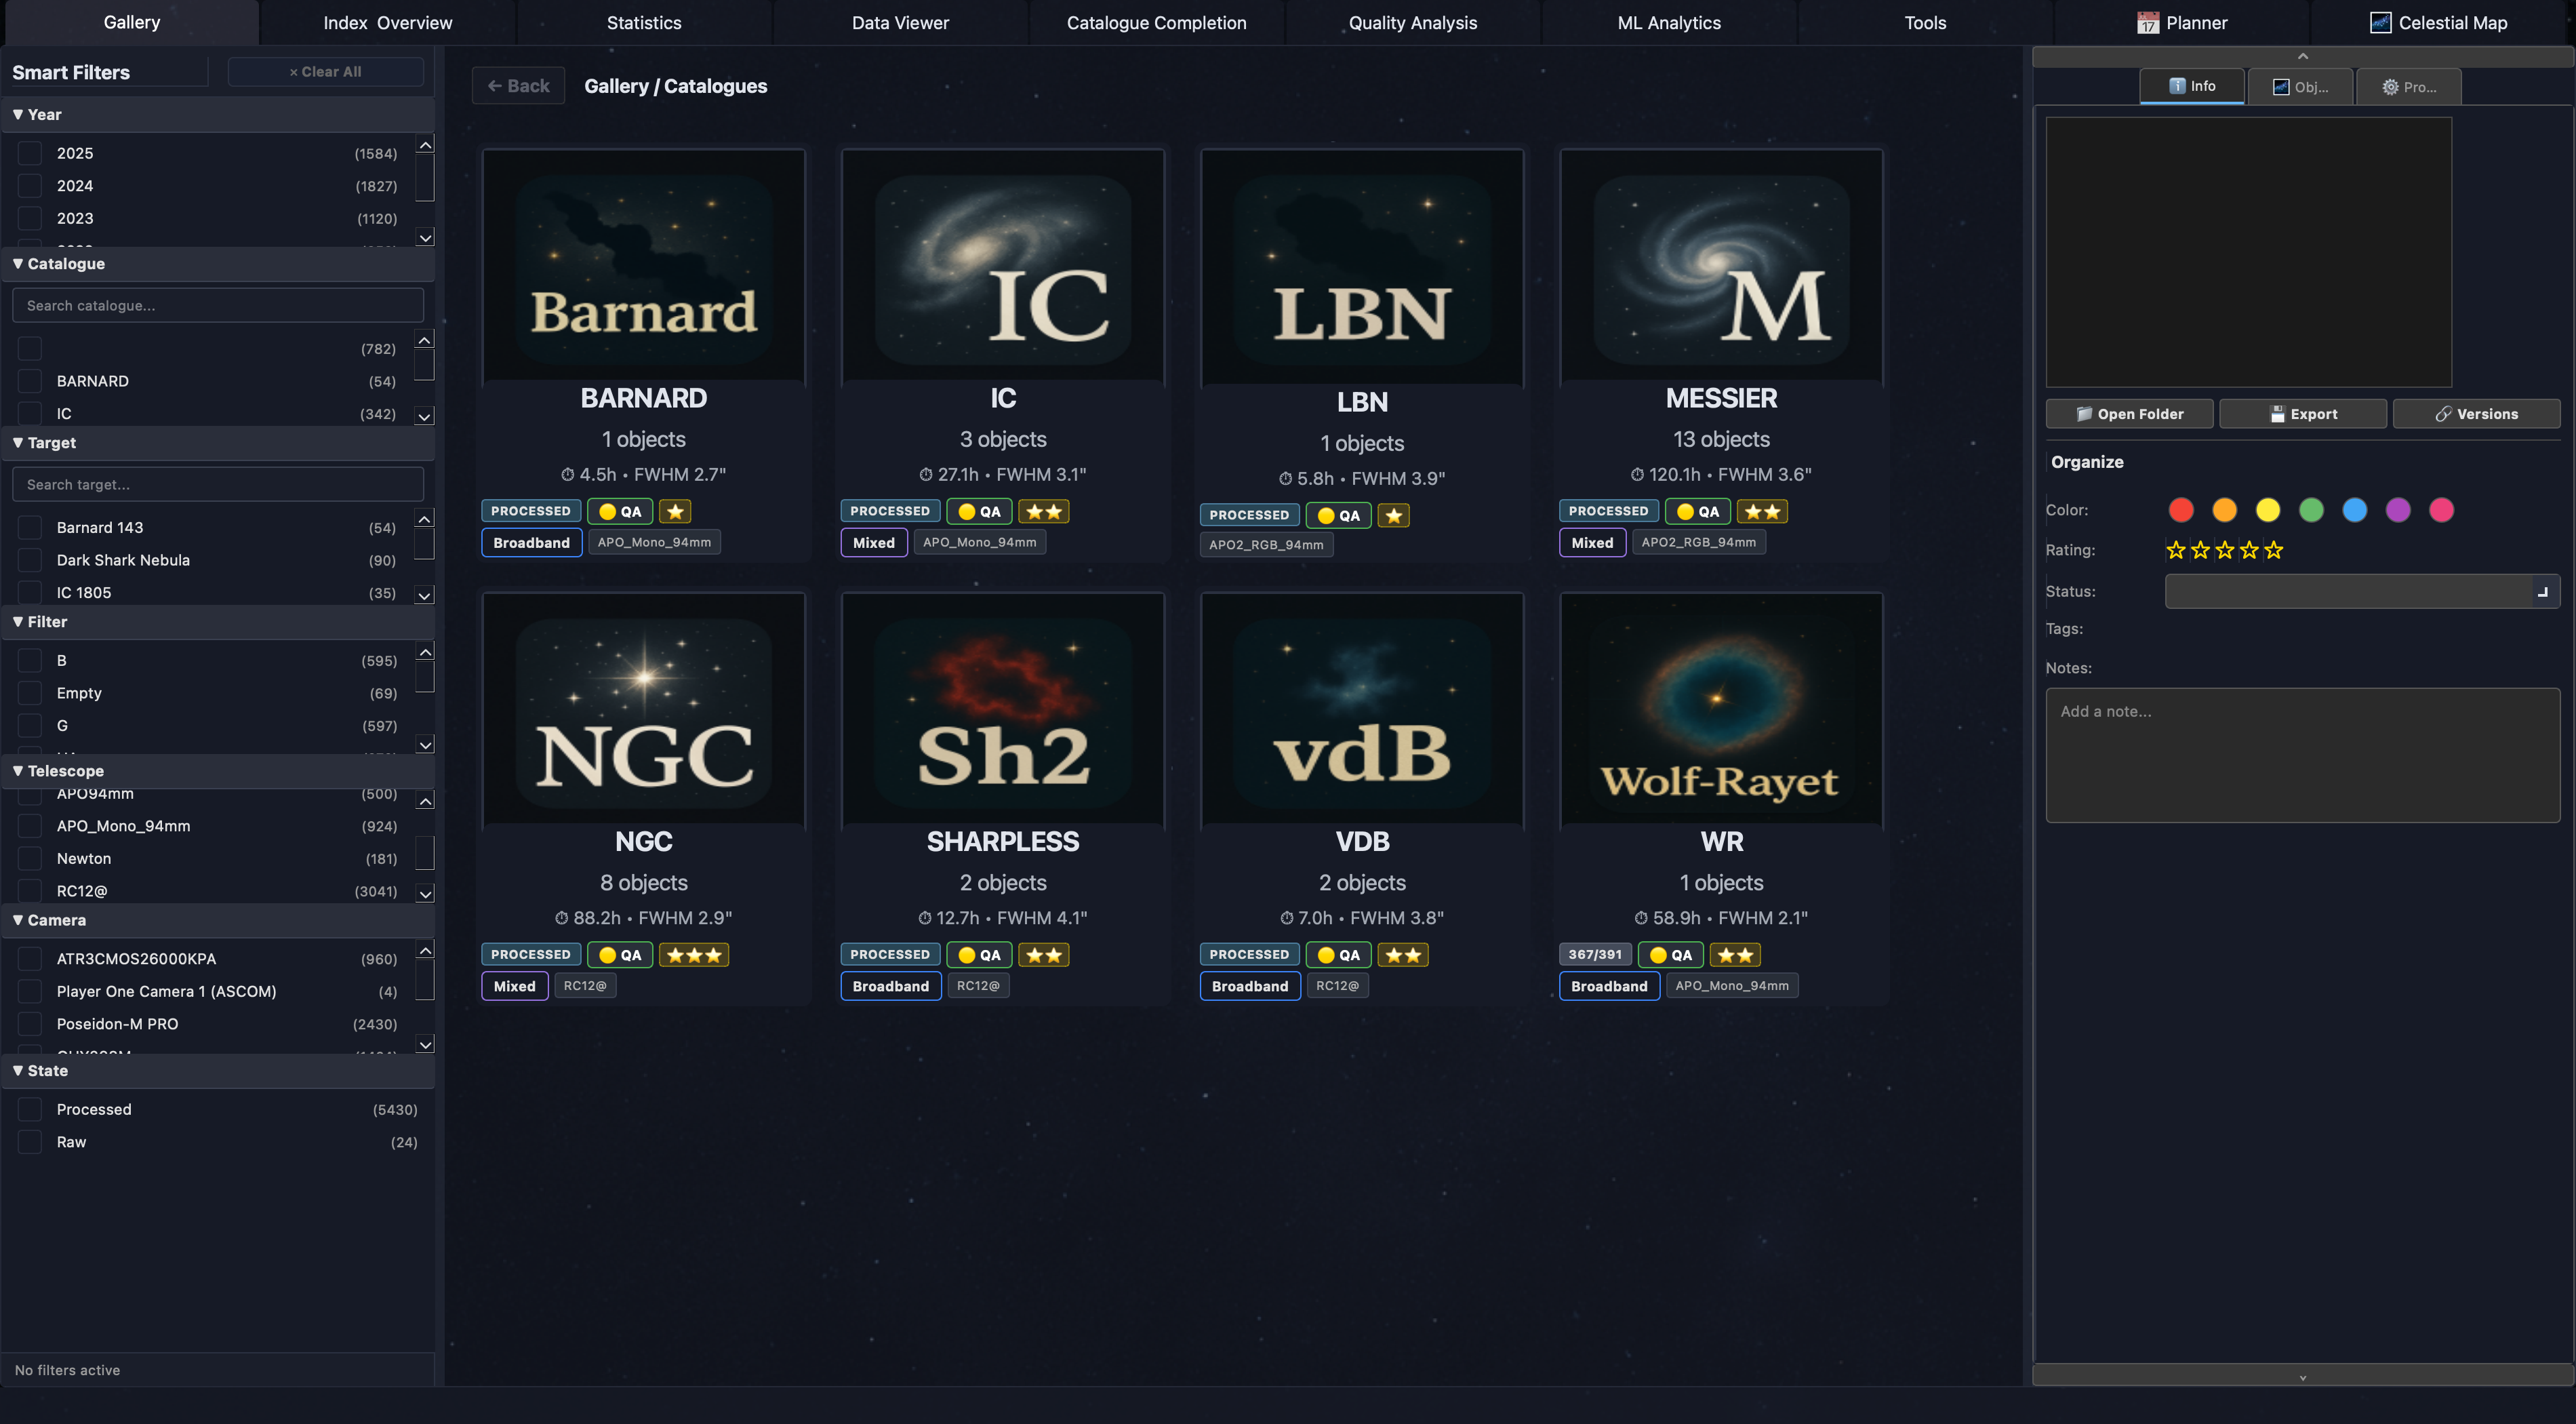The width and height of the screenshot is (2576, 1424).
Task: Switch to the Statistics tab
Action: coord(644,22)
